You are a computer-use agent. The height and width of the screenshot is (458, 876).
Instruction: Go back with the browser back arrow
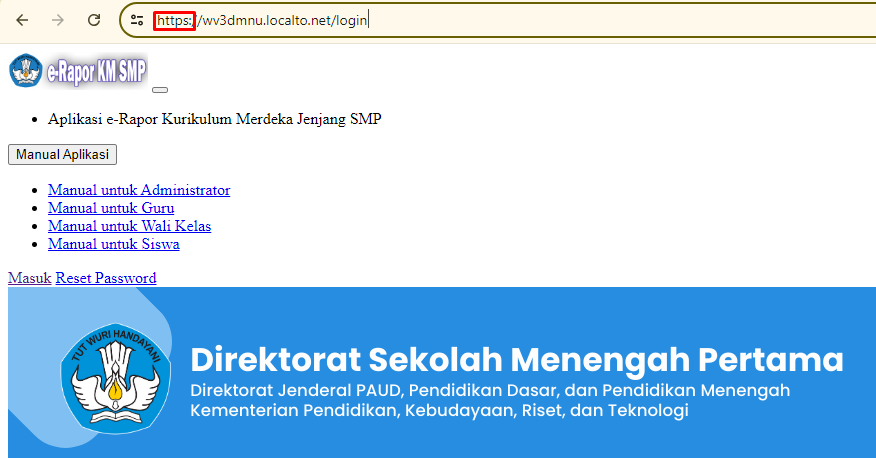coord(22,21)
